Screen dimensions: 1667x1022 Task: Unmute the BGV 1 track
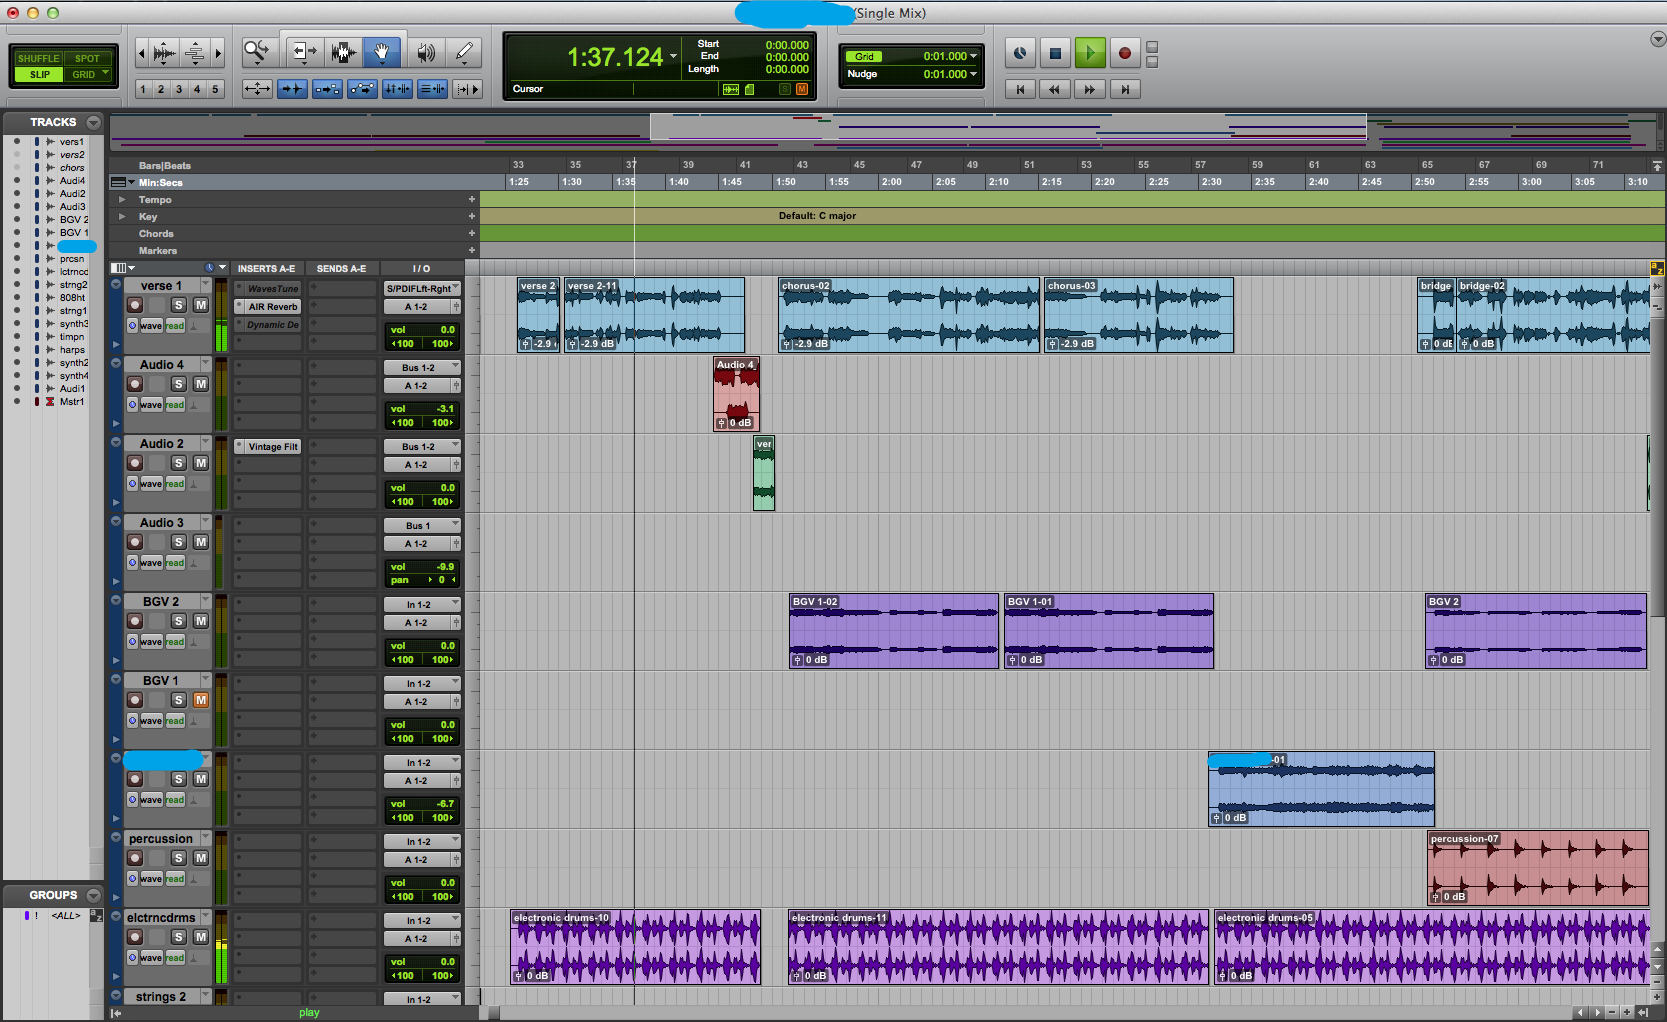[201, 700]
